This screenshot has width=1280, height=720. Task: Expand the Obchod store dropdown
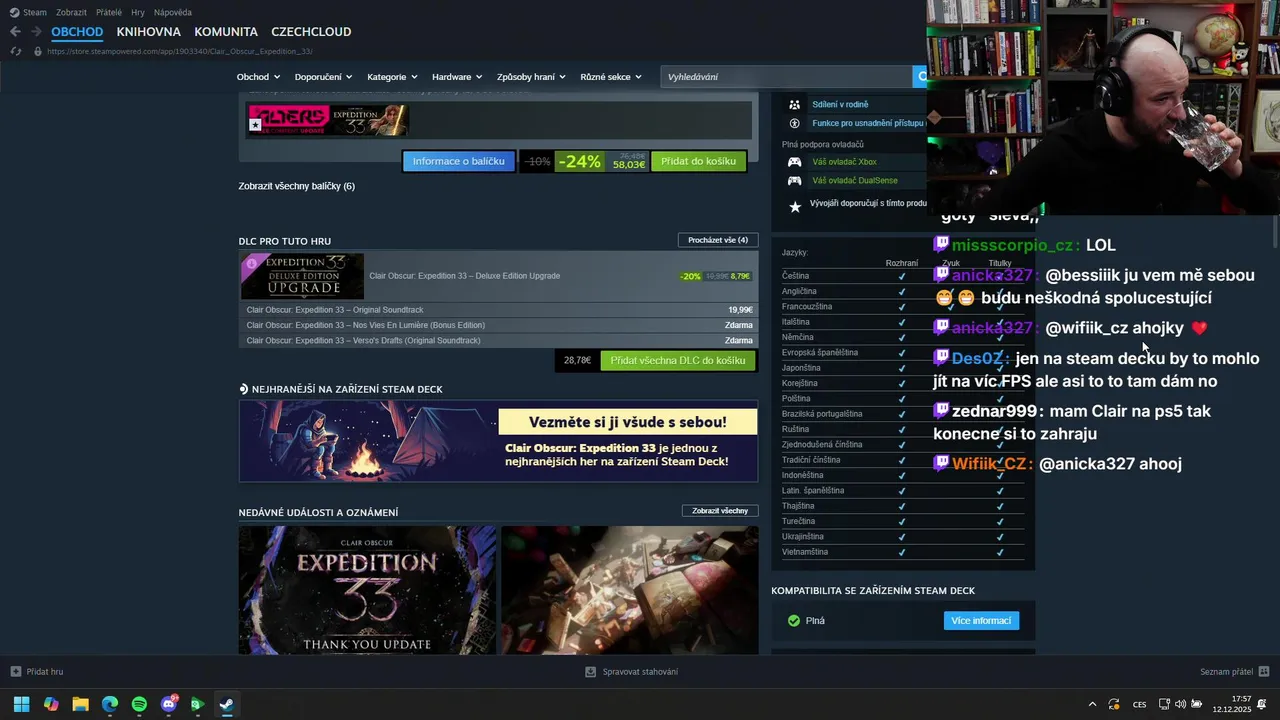coord(257,77)
